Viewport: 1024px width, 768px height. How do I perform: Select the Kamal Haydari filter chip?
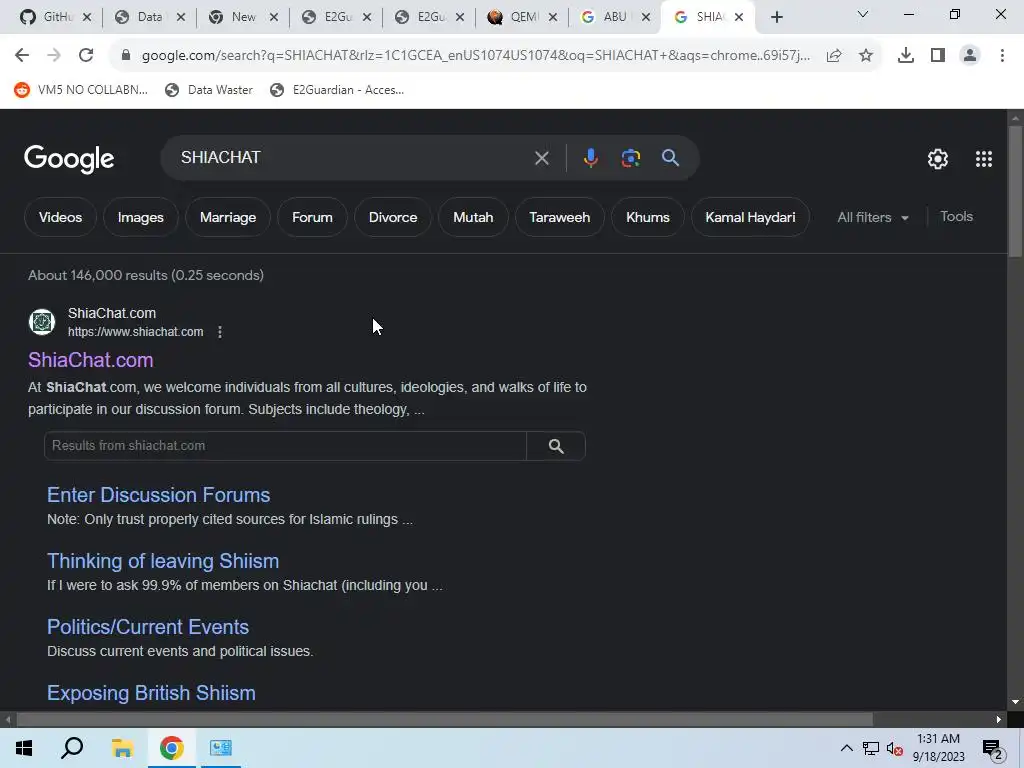click(x=750, y=217)
